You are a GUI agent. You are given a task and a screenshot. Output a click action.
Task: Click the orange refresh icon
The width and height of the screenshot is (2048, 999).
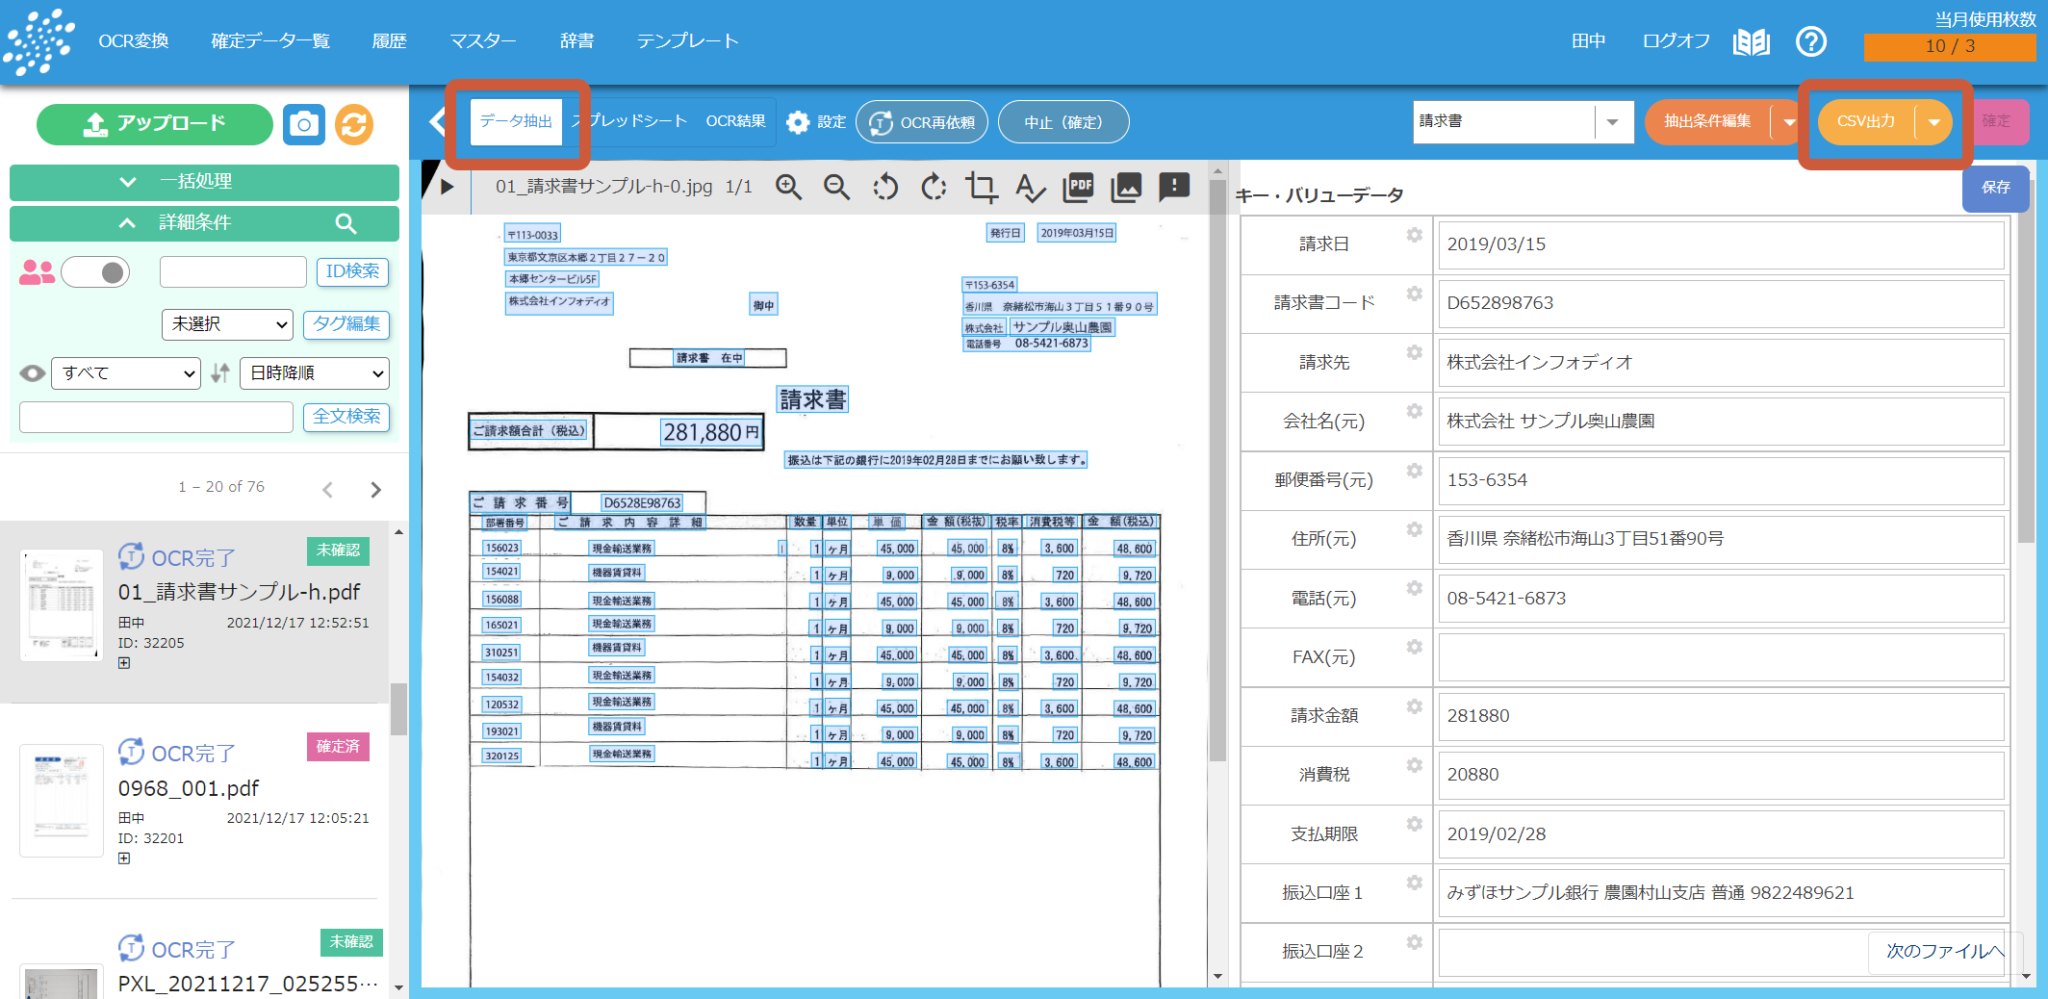tap(354, 124)
